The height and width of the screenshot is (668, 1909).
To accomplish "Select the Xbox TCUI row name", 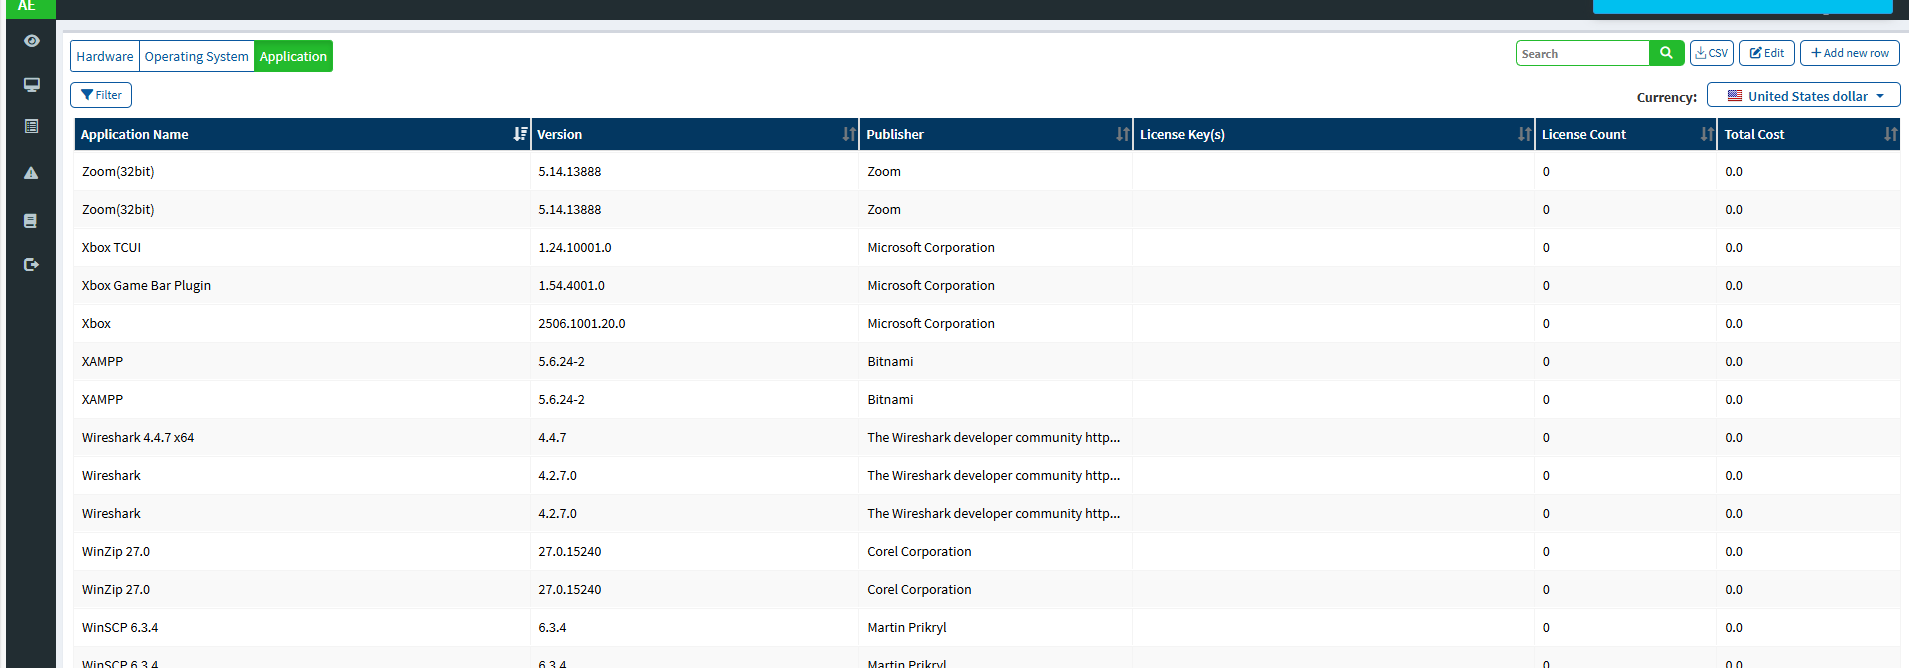I will pyautogui.click(x=112, y=247).
